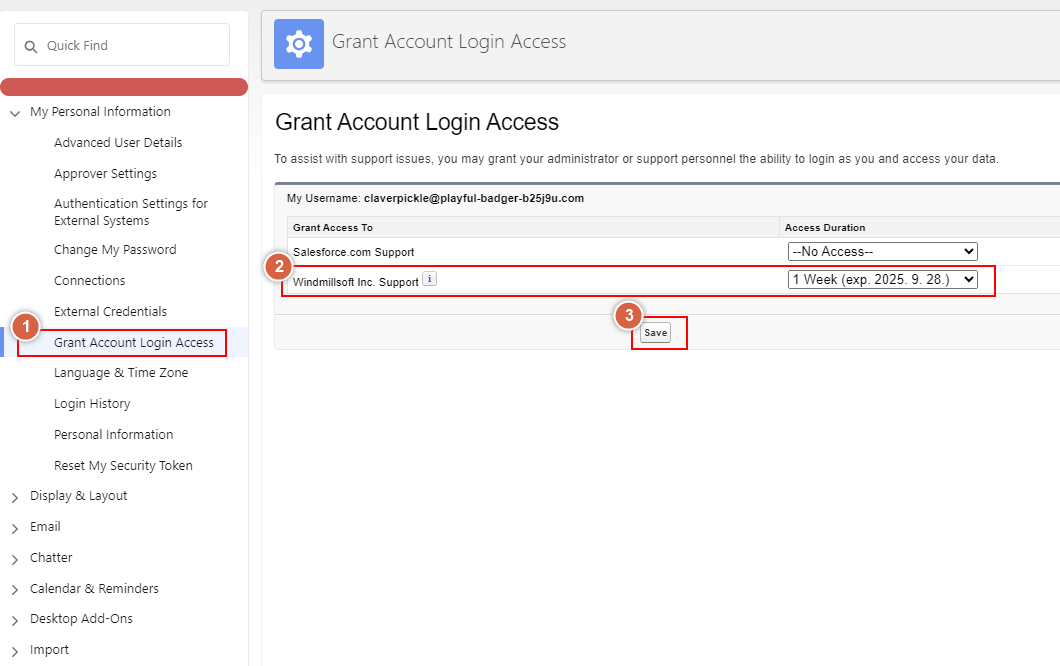1060x666 pixels.
Task: Go to Approver Settings
Action: pos(105,174)
